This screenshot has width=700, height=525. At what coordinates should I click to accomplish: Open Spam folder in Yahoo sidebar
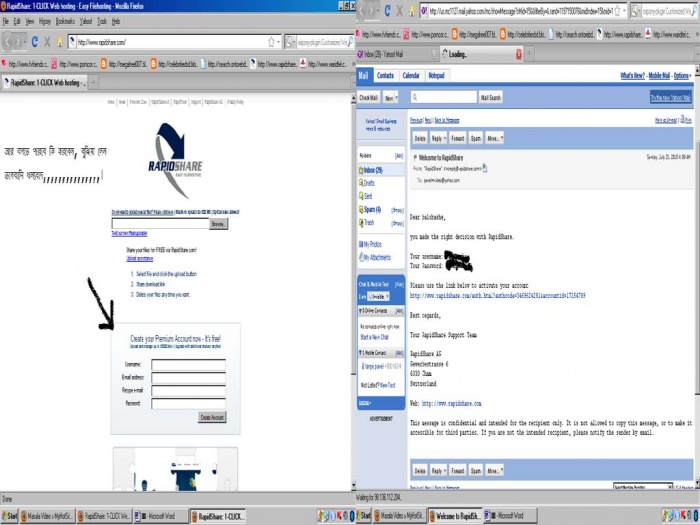tap(370, 209)
